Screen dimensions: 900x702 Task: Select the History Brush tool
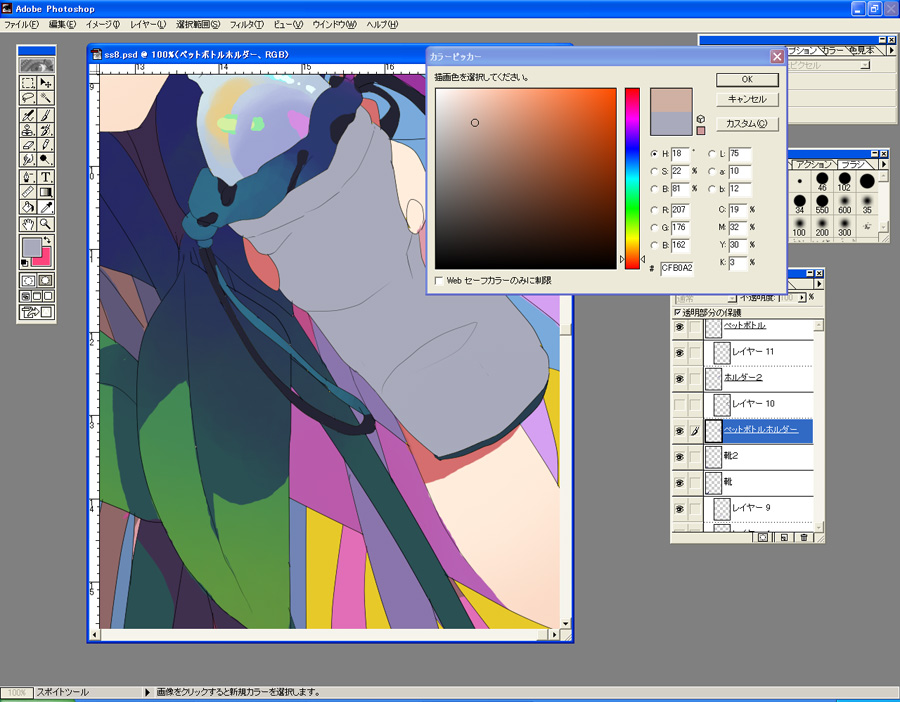click(x=45, y=130)
